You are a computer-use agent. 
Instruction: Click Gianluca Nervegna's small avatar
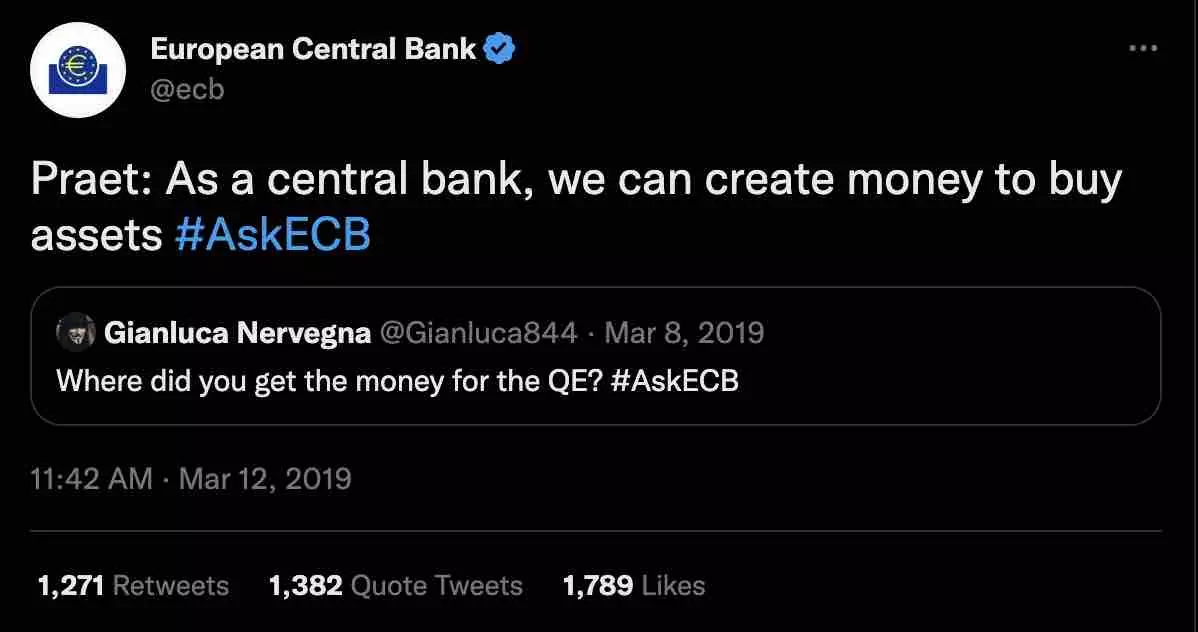pyautogui.click(x=76, y=332)
